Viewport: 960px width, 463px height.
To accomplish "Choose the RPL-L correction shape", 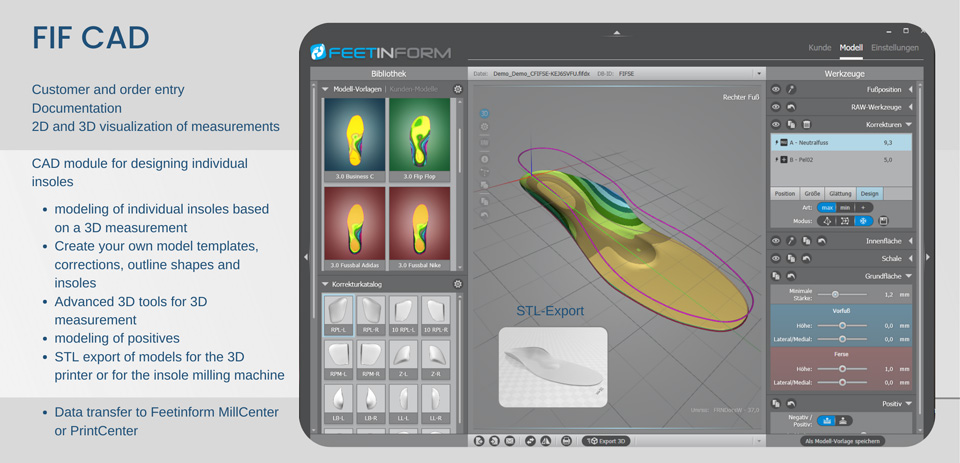I will pyautogui.click(x=339, y=315).
